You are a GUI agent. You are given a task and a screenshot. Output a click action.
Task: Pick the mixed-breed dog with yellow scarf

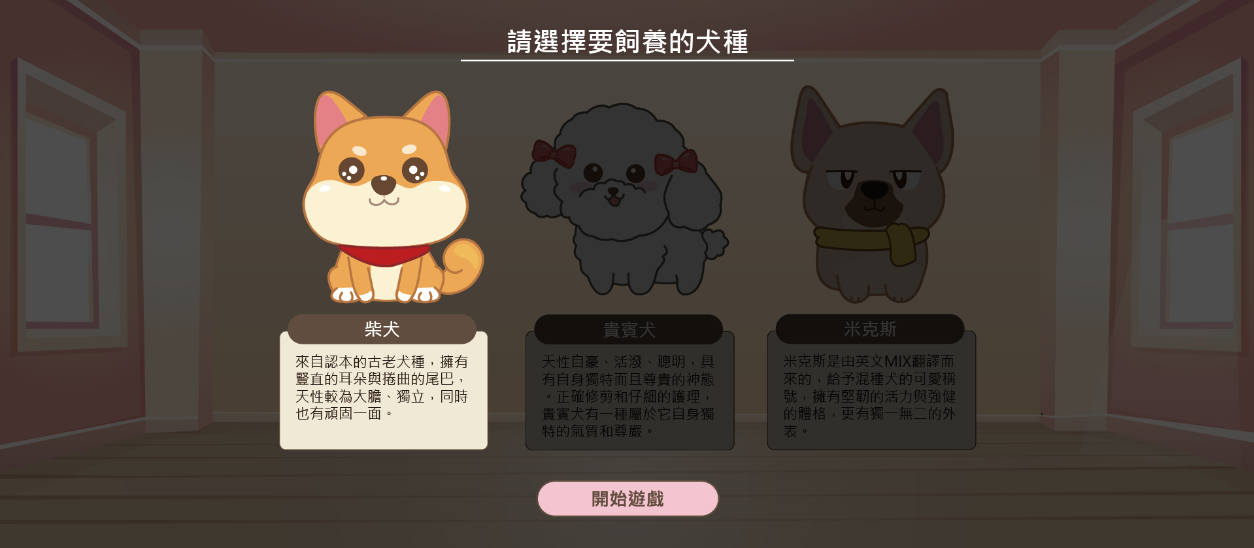point(871,195)
